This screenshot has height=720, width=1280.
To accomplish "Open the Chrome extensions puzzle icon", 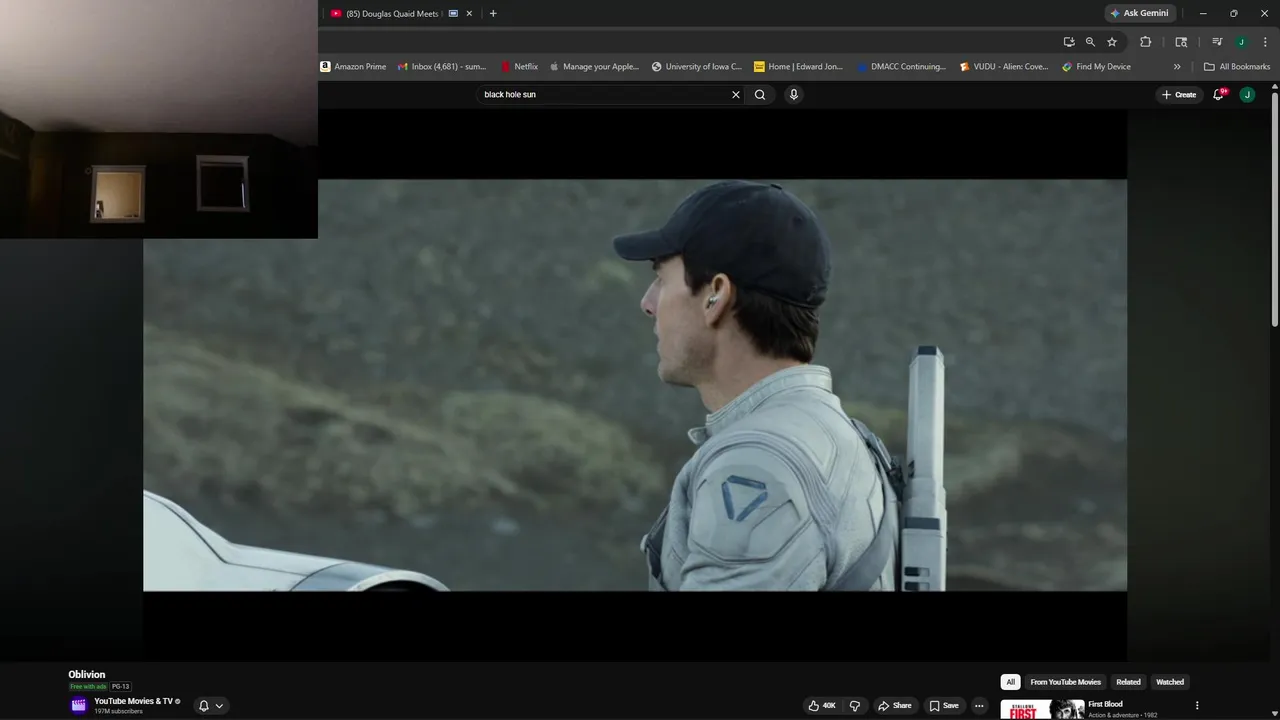I will [1146, 42].
